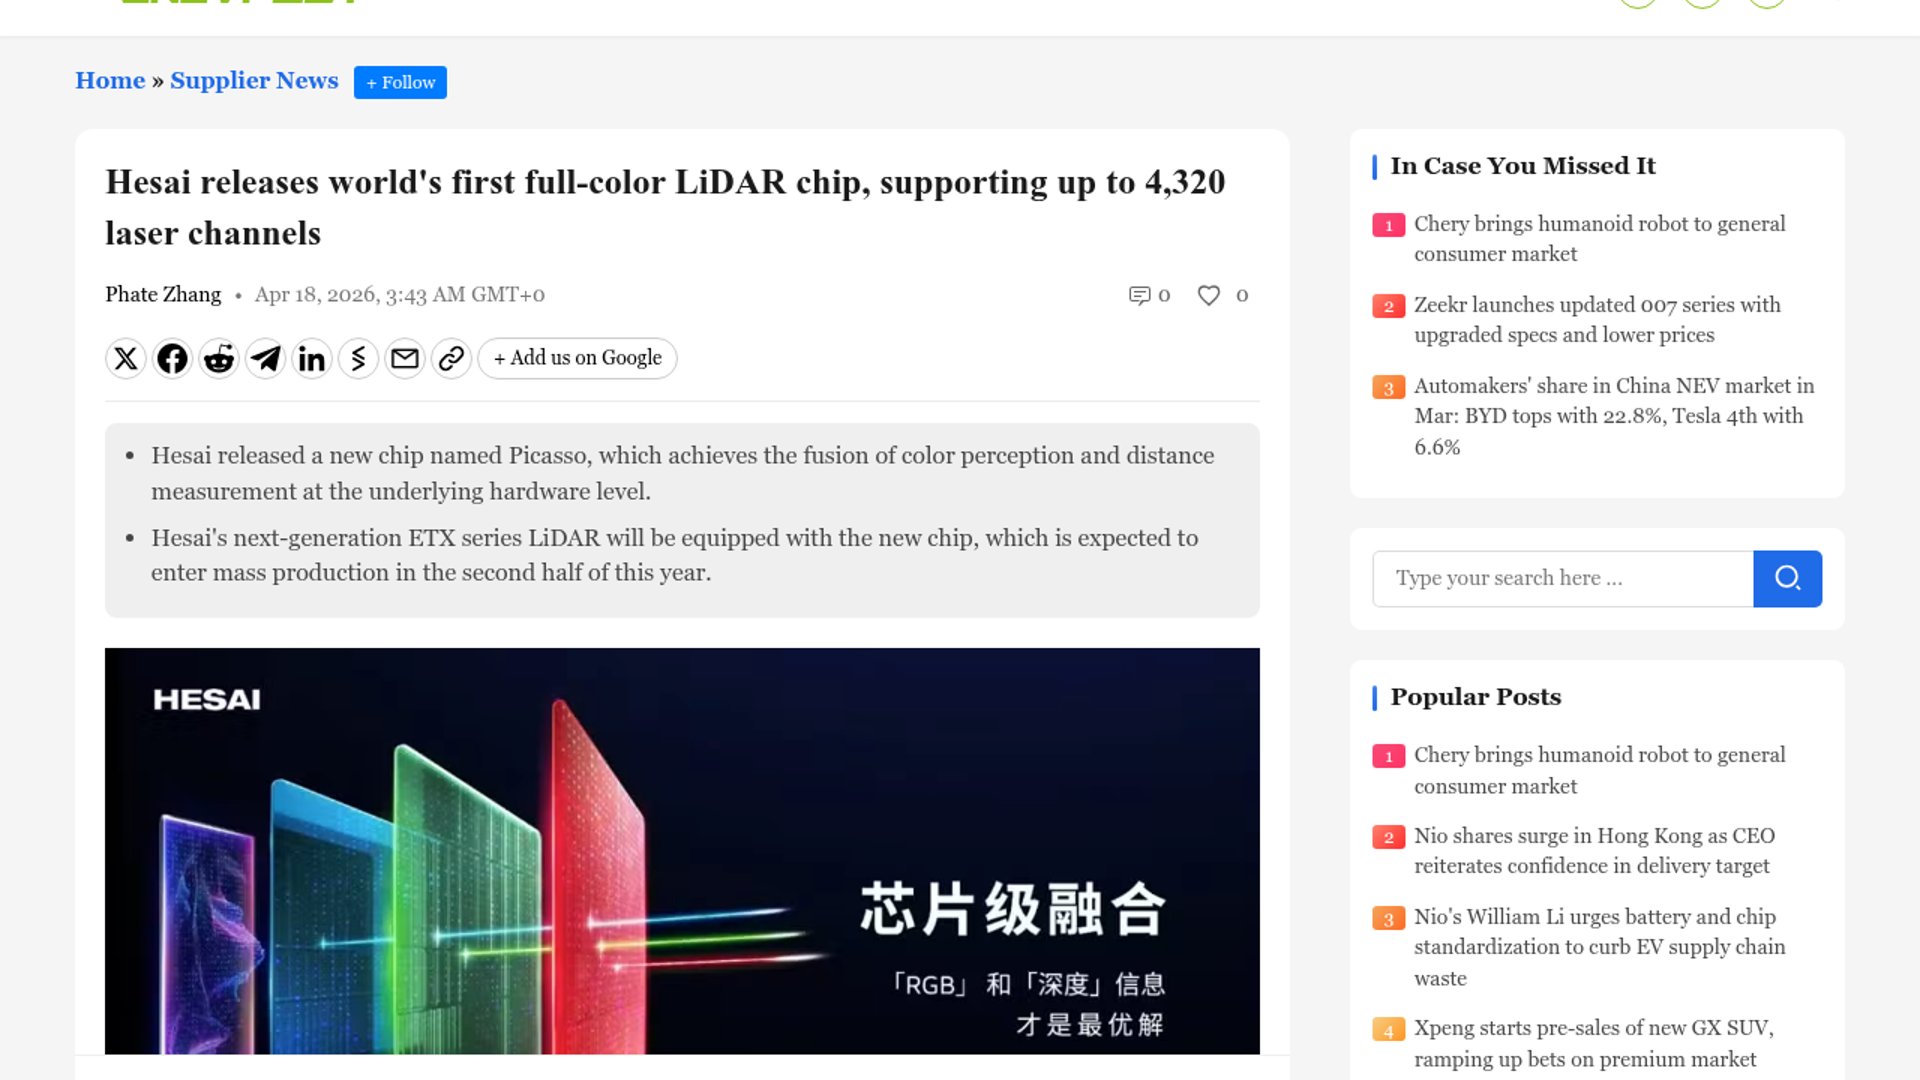Share article via Telegram icon
Screen dimensions: 1920x1080
(x=265, y=358)
